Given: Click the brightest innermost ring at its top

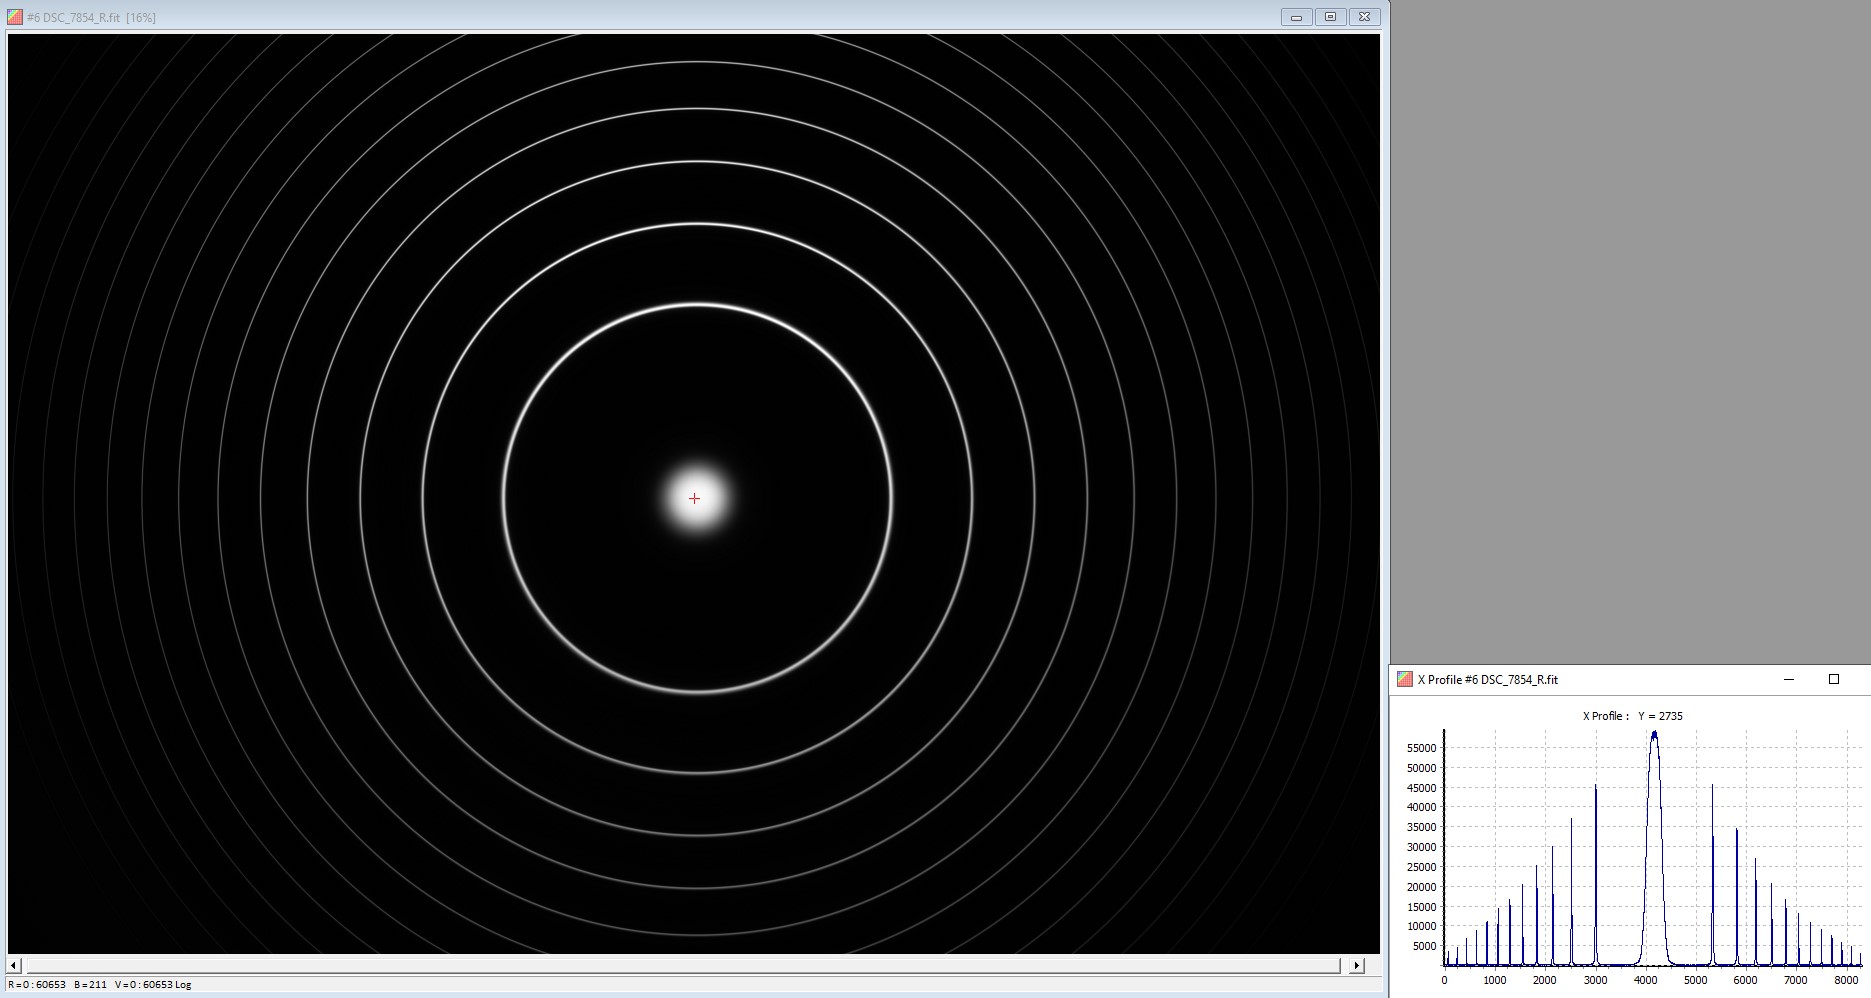Looking at the screenshot, I should (x=698, y=304).
